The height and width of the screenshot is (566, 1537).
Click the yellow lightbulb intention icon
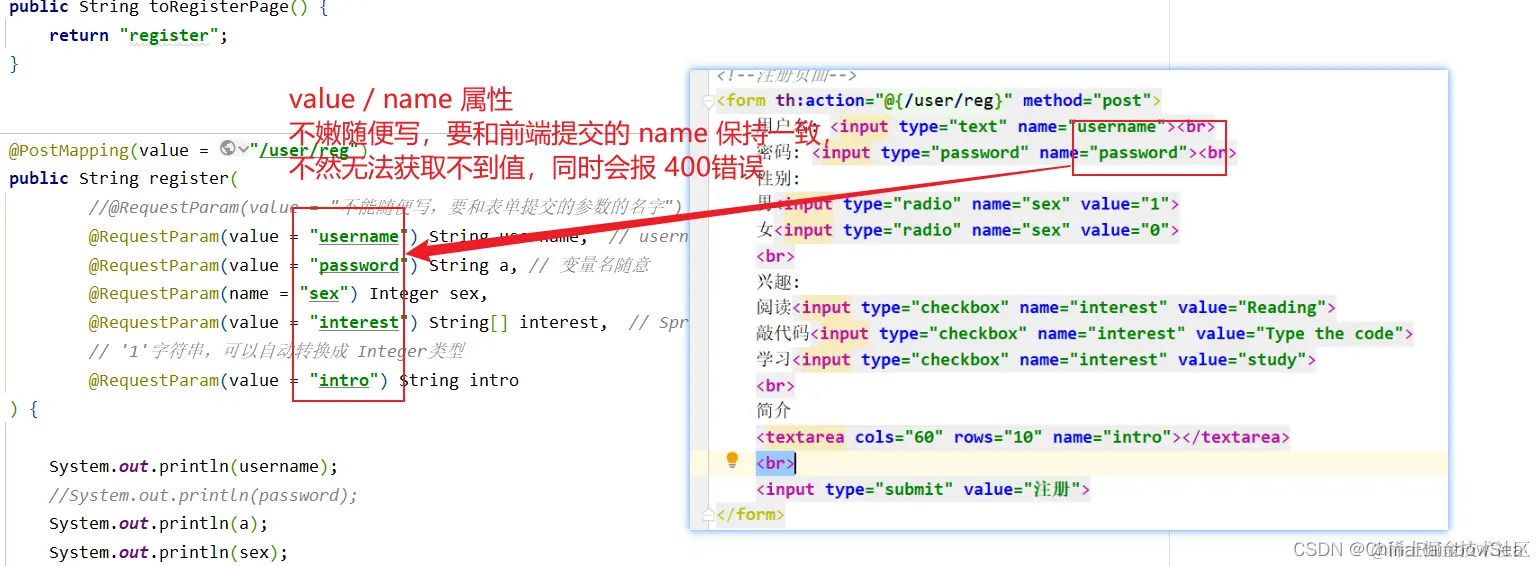click(x=732, y=460)
